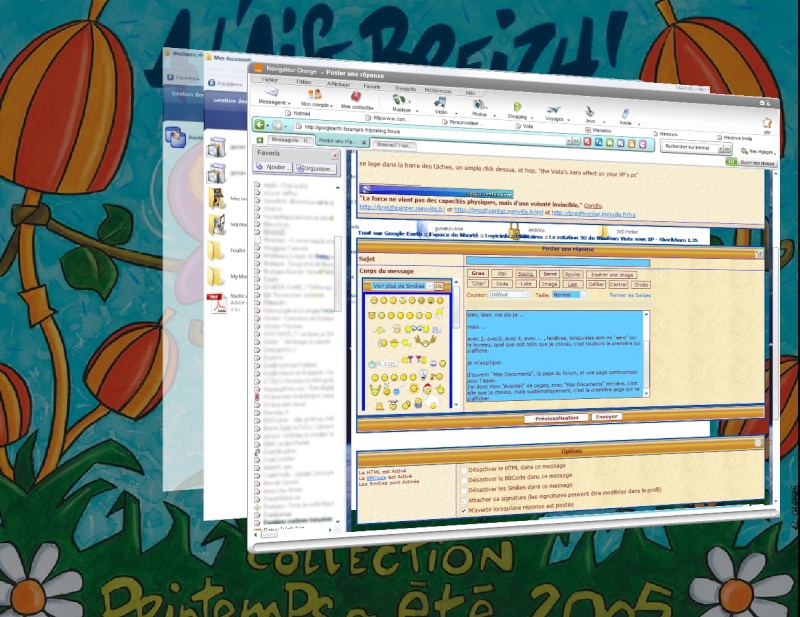This screenshot has width=800, height=617.
Task: Click the grey forward navigation arrow
Action: 277,126
